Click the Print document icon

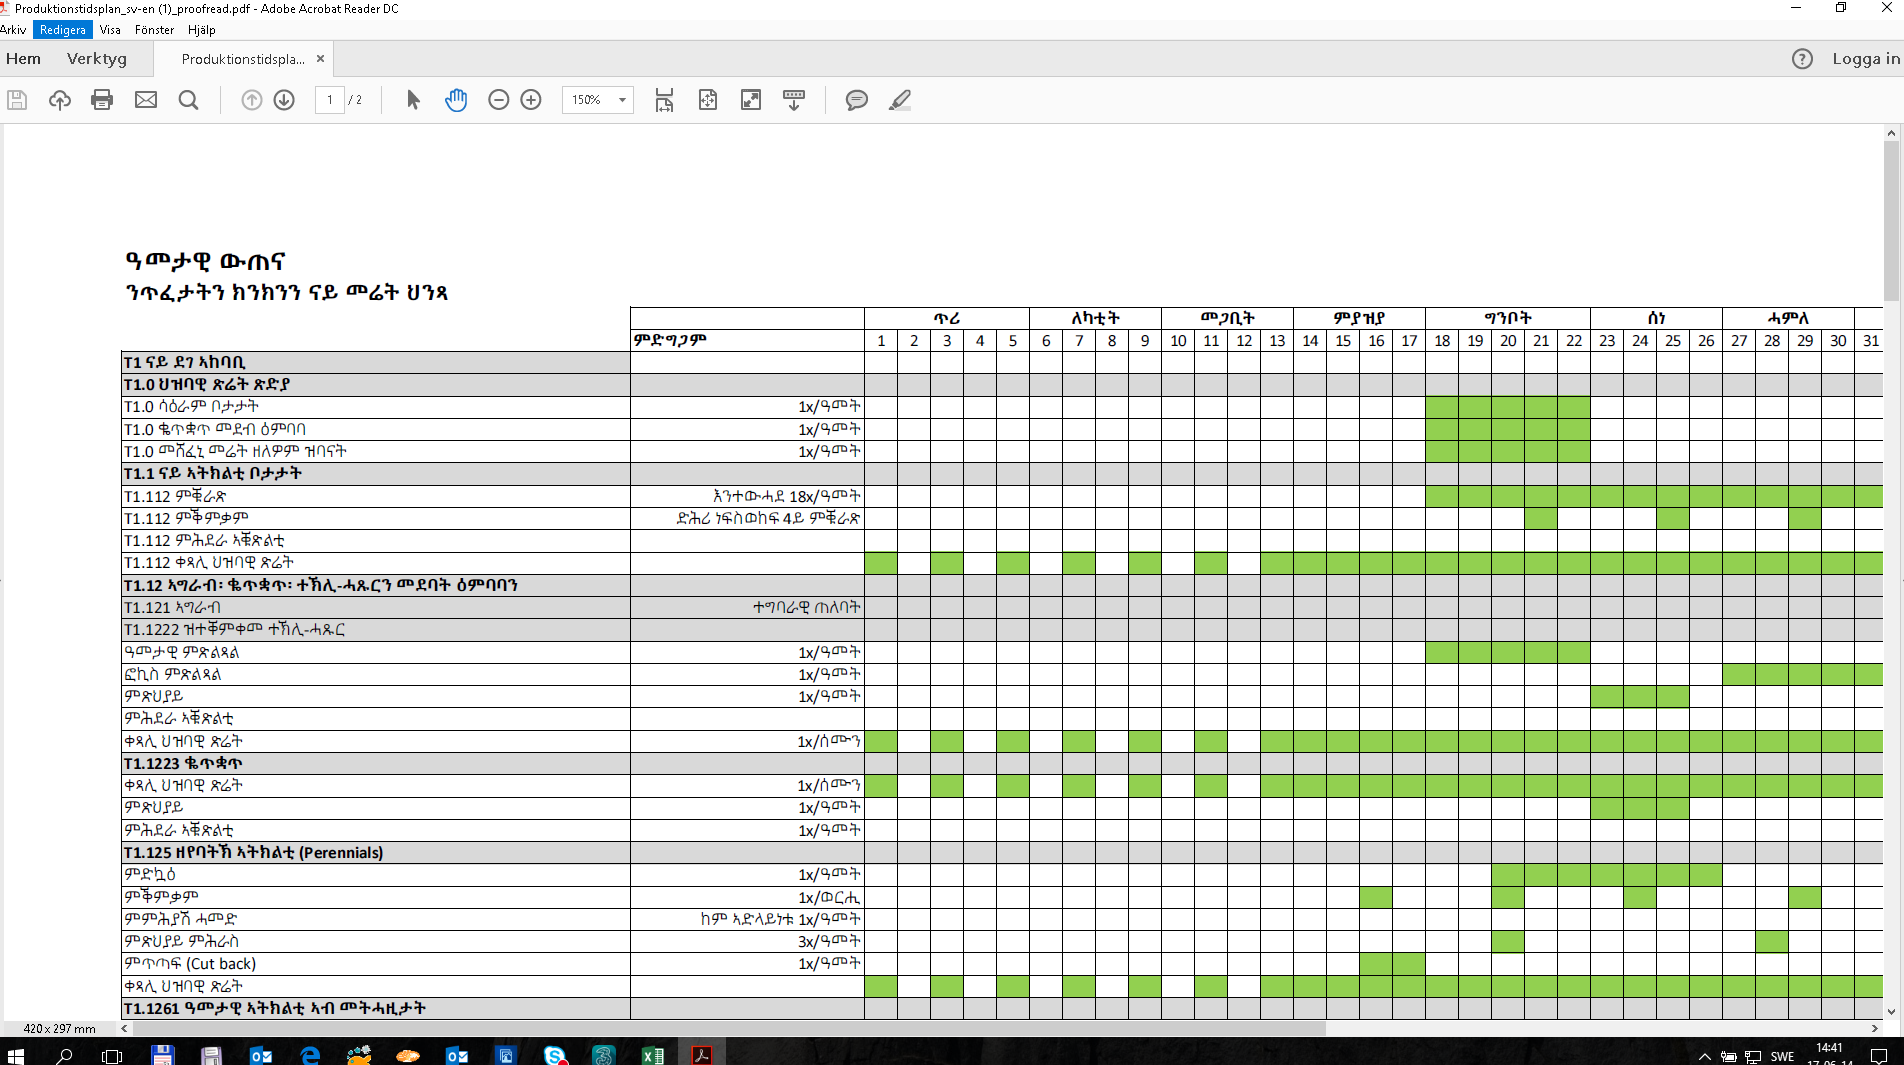coord(102,100)
